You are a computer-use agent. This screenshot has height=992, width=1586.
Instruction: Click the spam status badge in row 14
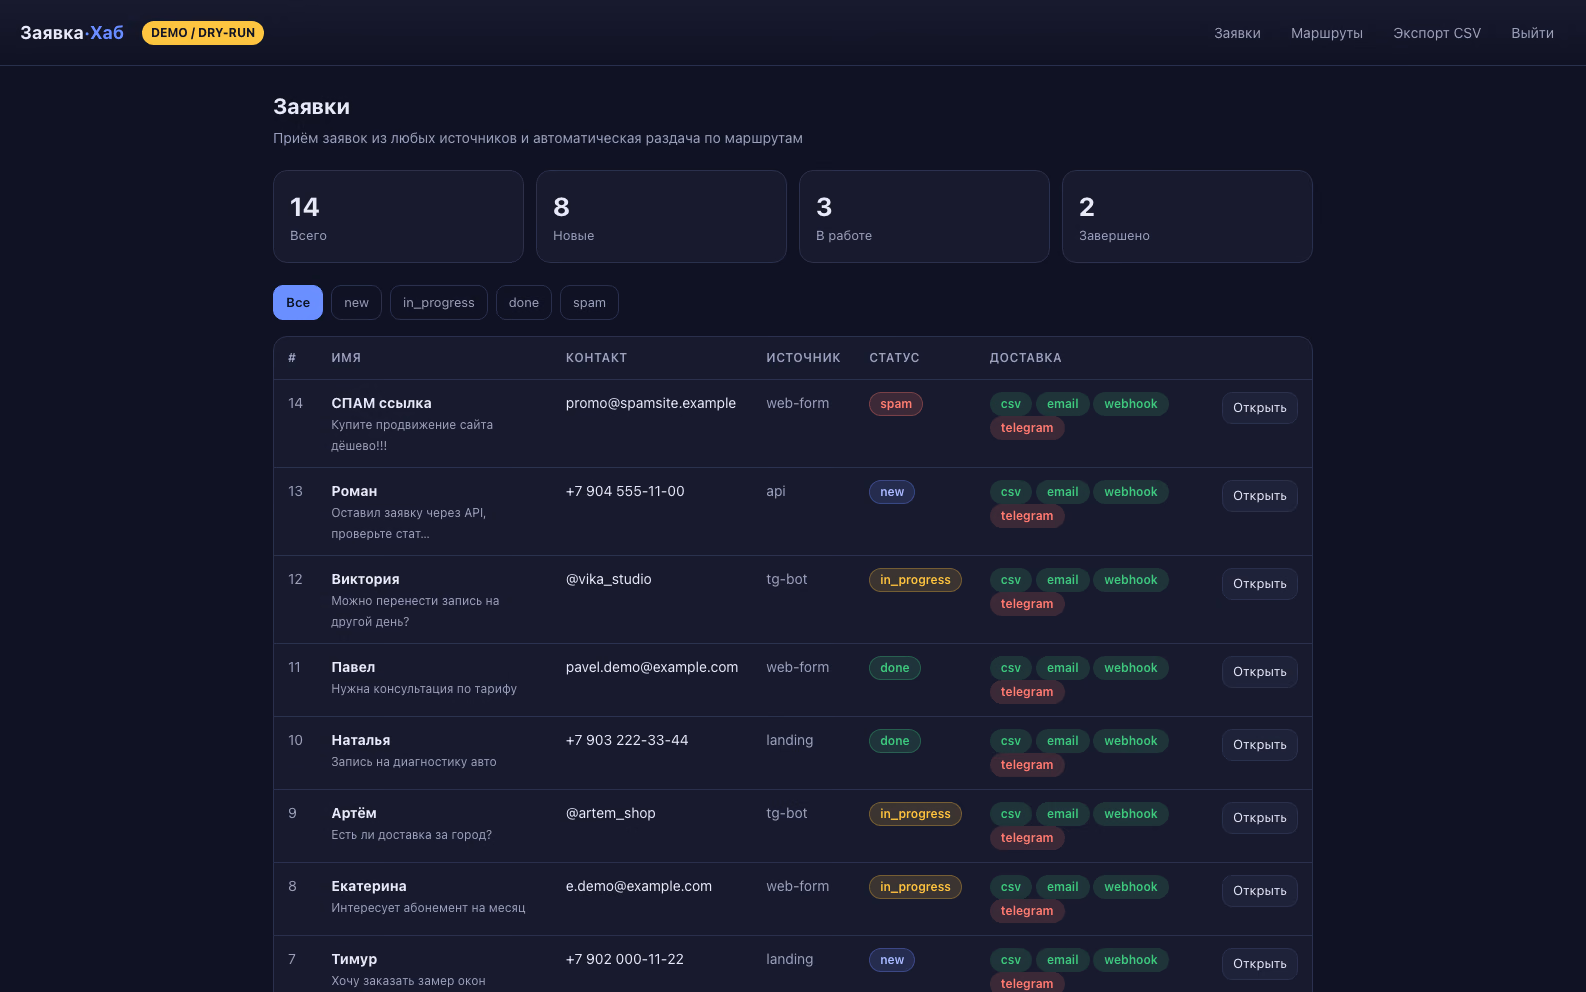click(896, 404)
